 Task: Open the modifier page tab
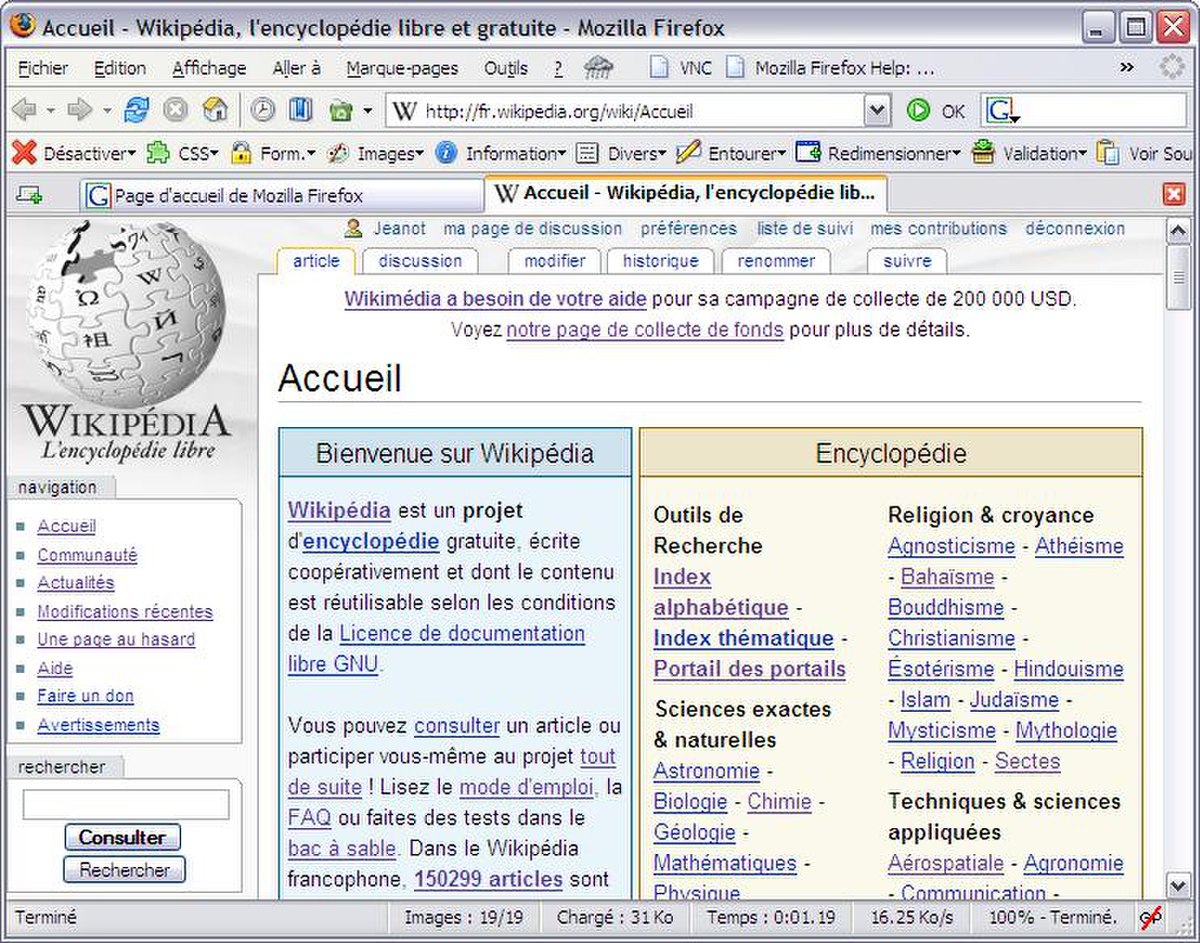(555, 261)
